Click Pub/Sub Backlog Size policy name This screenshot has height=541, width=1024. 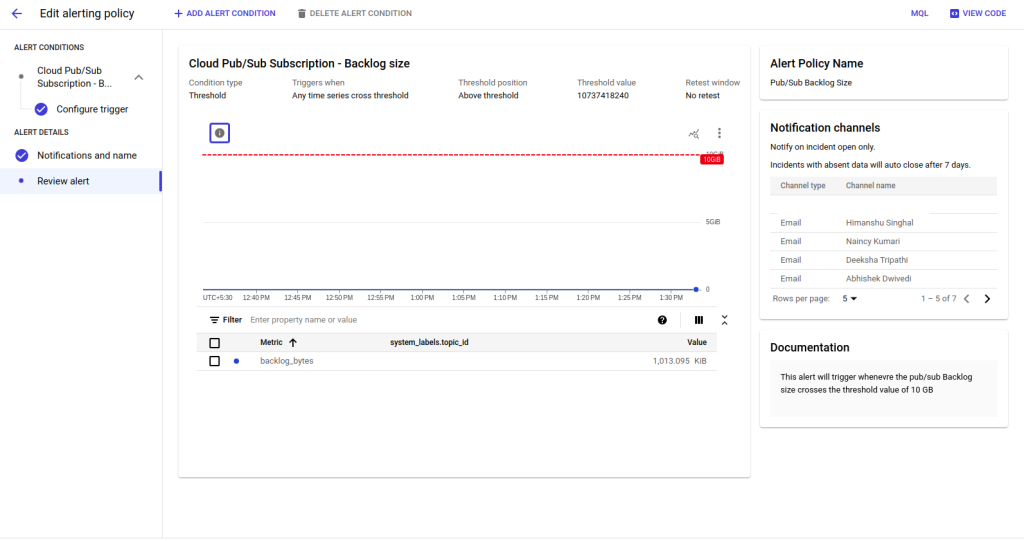[810, 83]
